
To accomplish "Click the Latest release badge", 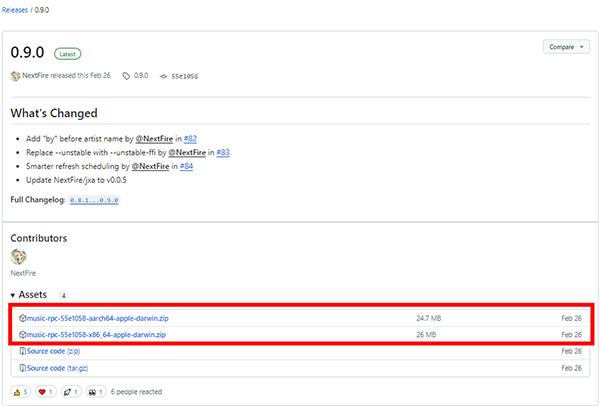I will pyautogui.click(x=67, y=54).
